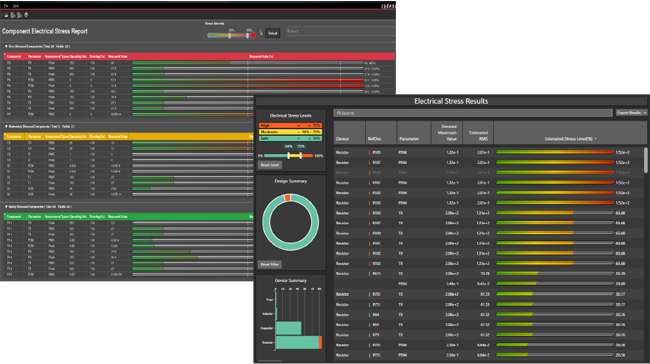
Task: Click the open folder icon in top toolbar
Action: [x=6, y=15]
